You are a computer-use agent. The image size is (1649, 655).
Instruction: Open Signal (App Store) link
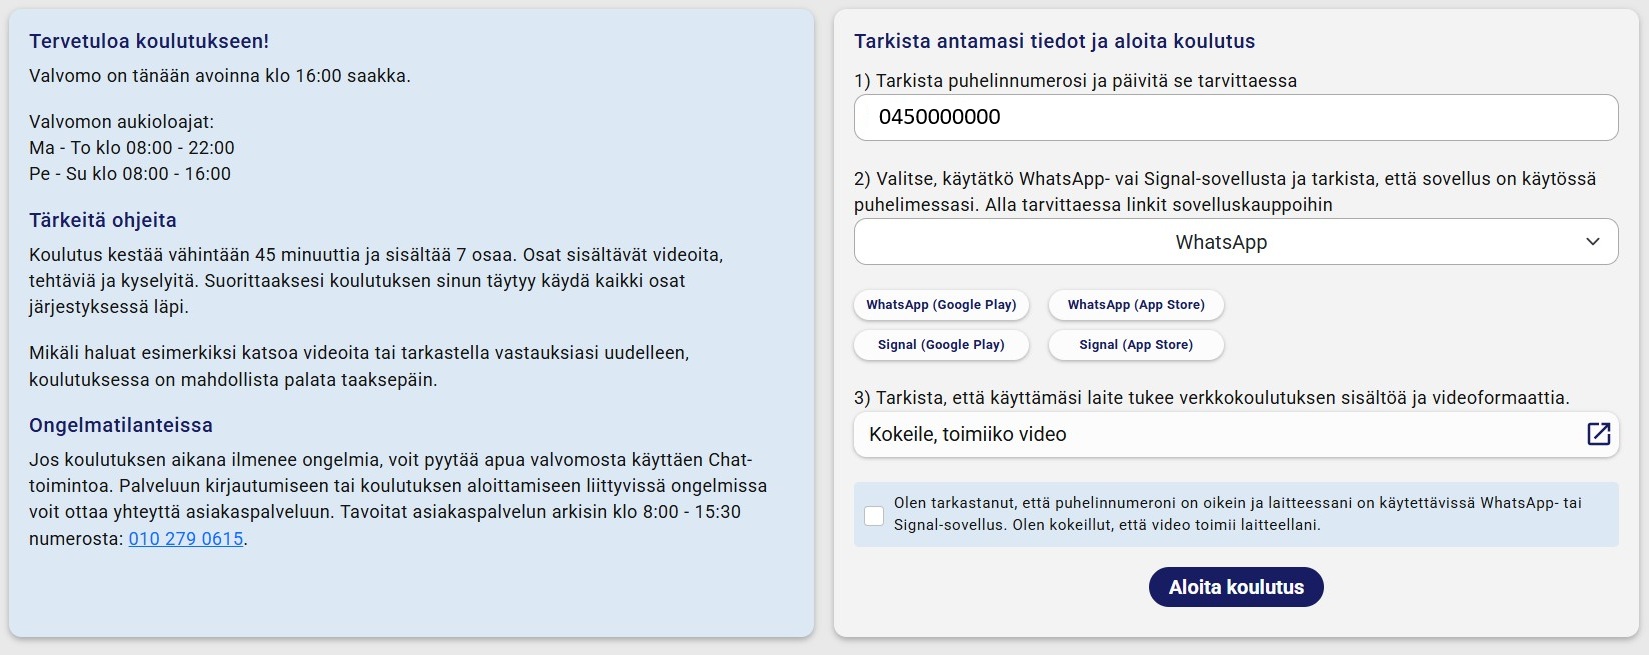click(1135, 345)
